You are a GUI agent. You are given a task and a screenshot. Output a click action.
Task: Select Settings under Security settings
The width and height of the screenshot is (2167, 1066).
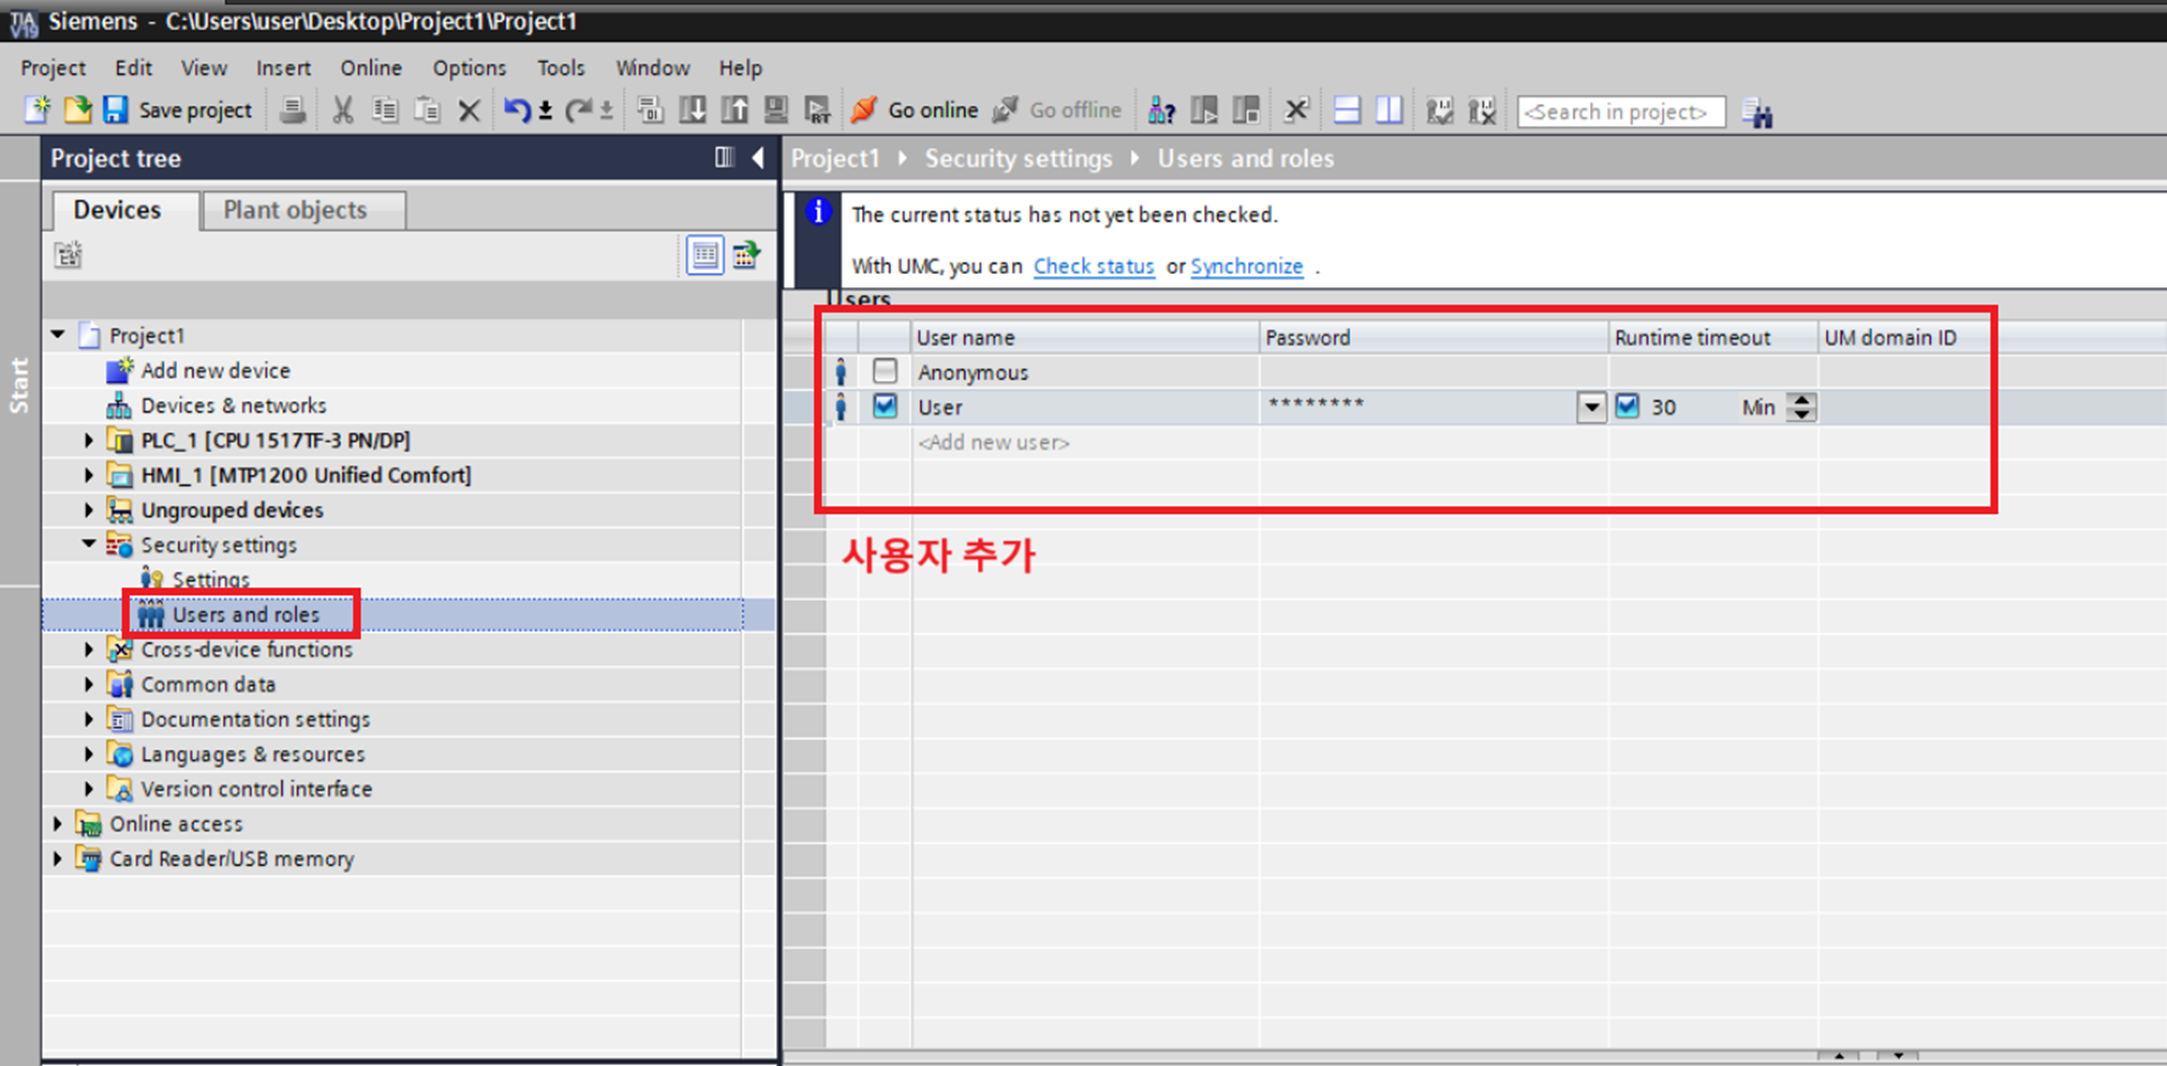(211, 579)
